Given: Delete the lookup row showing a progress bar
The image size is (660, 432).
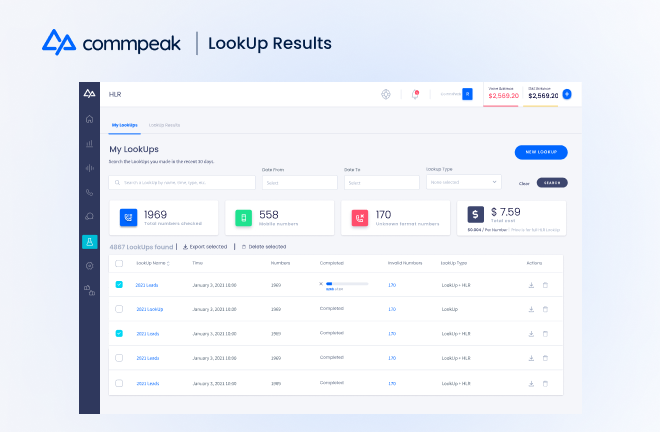Looking at the screenshot, I should 545,285.
